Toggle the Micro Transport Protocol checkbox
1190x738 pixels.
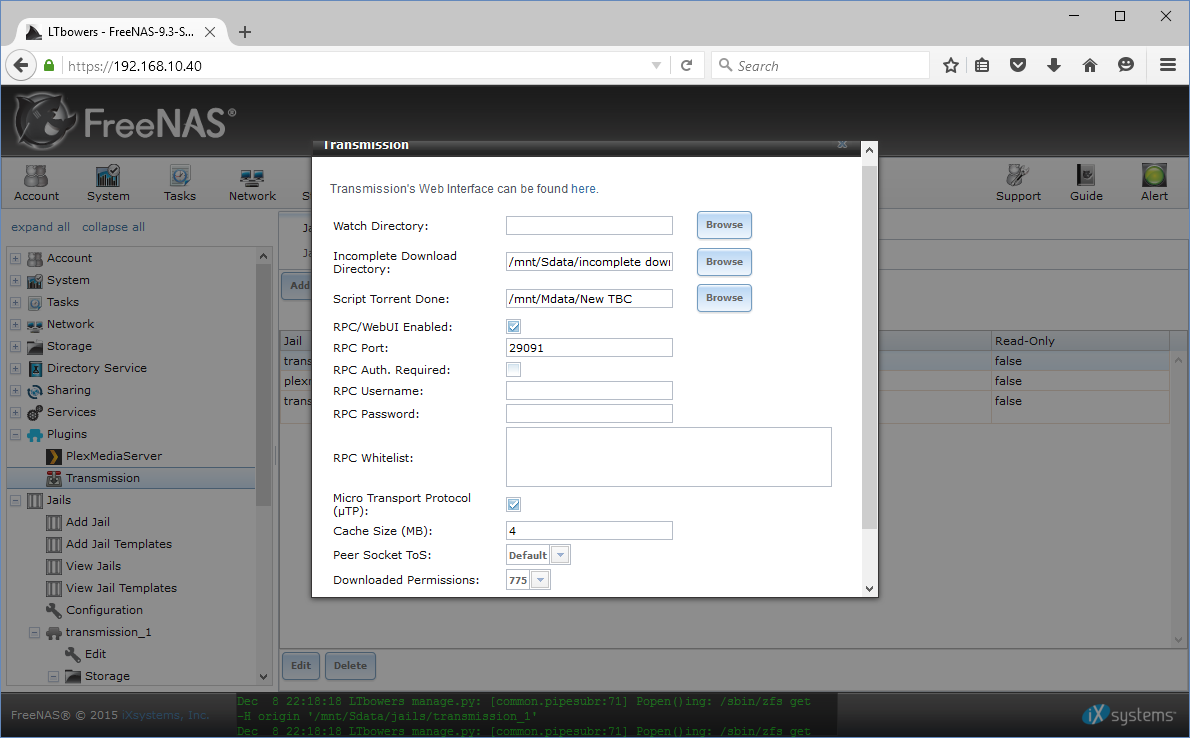[x=514, y=505]
